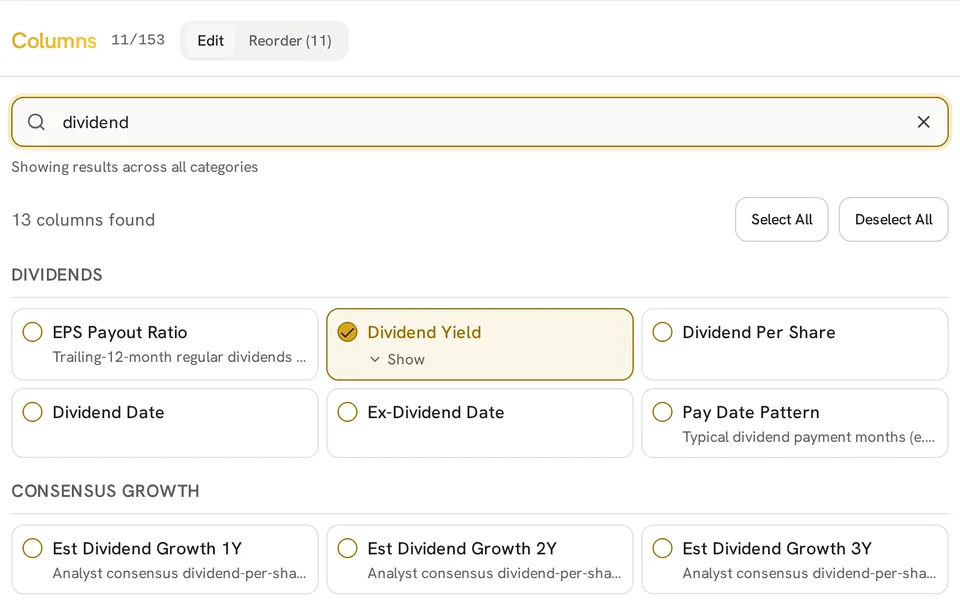Click the Select All button

pos(781,219)
